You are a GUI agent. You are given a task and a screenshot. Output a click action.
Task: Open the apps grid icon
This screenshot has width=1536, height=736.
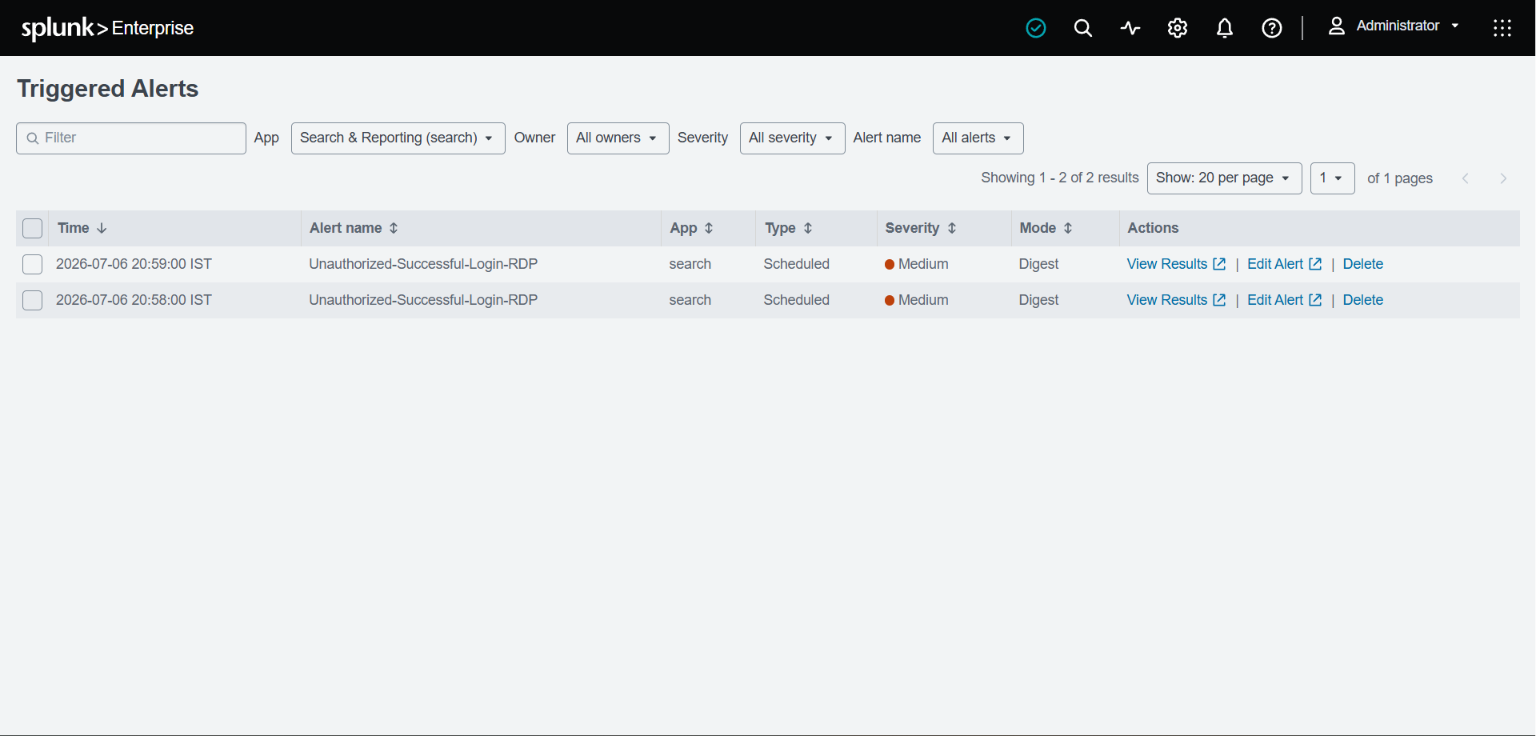click(1502, 28)
